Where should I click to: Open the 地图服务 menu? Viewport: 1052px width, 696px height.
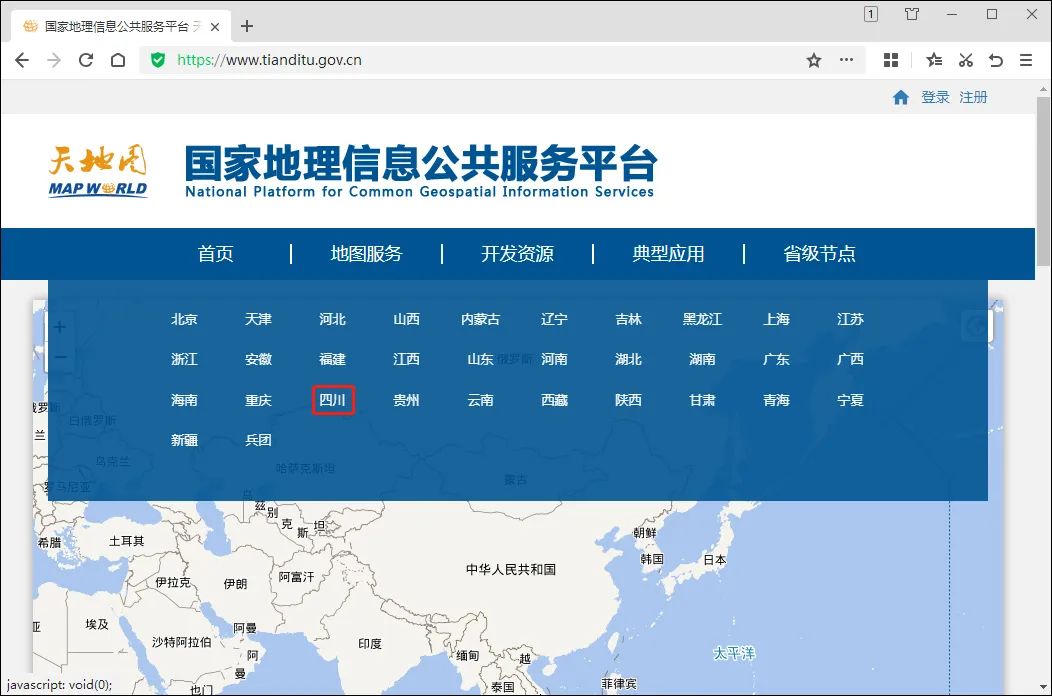click(x=366, y=254)
